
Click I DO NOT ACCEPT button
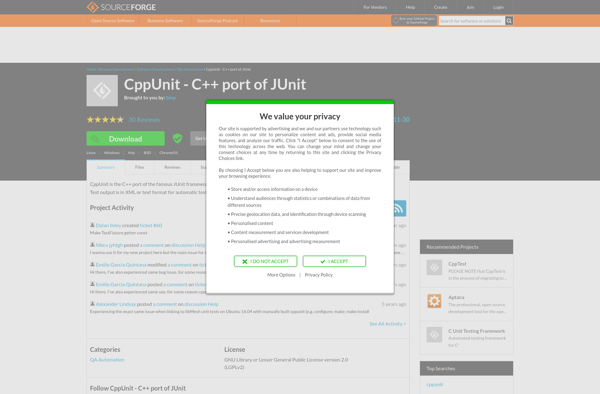(x=266, y=261)
